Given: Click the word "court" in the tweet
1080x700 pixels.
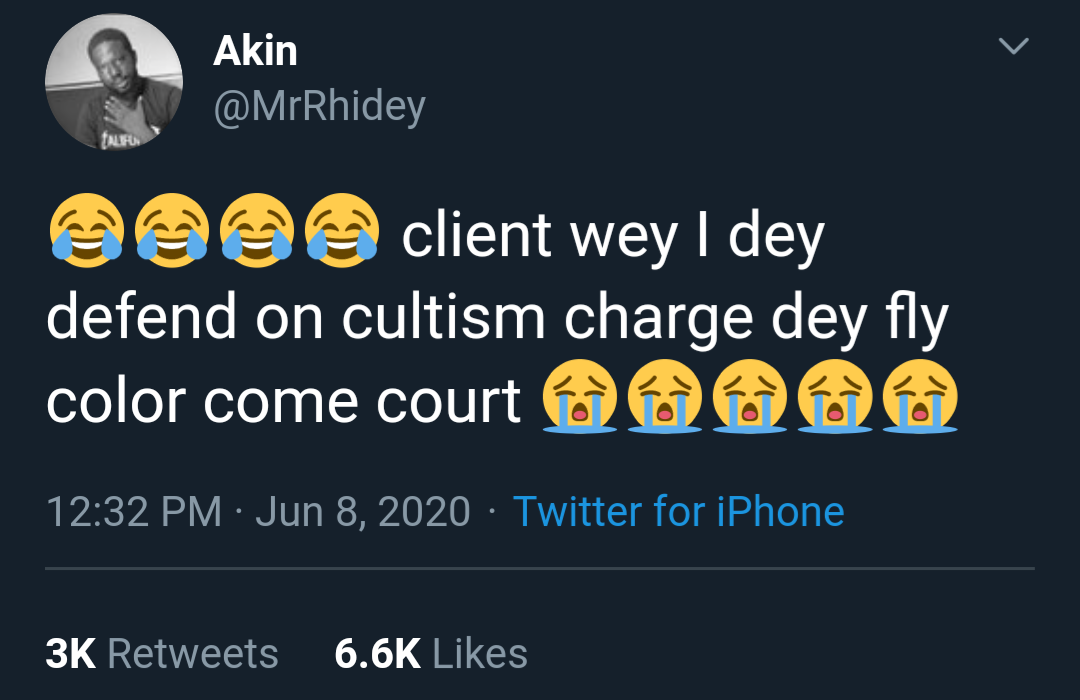Looking at the screenshot, I should (x=465, y=401).
